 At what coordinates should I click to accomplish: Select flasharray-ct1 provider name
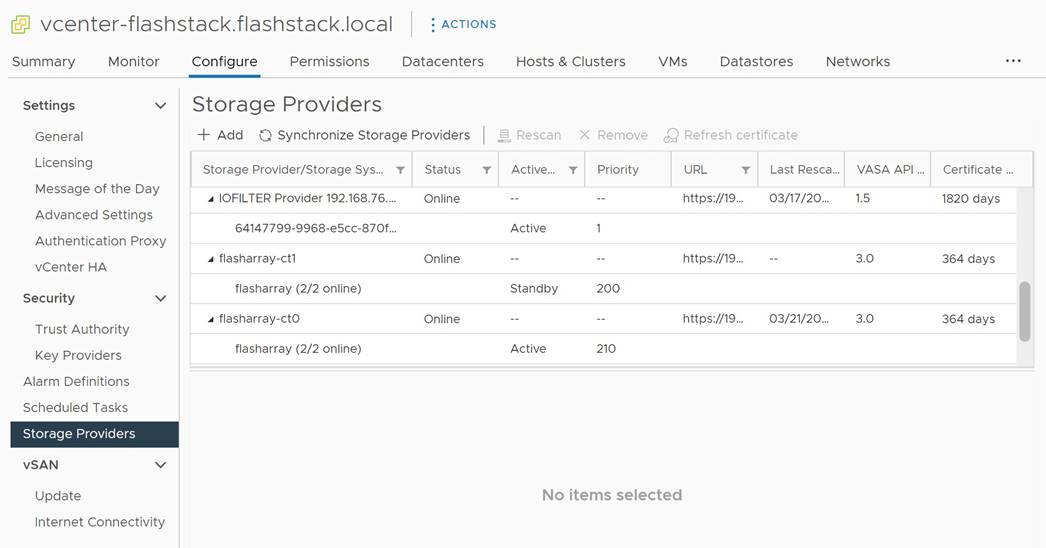pyautogui.click(x=257, y=258)
